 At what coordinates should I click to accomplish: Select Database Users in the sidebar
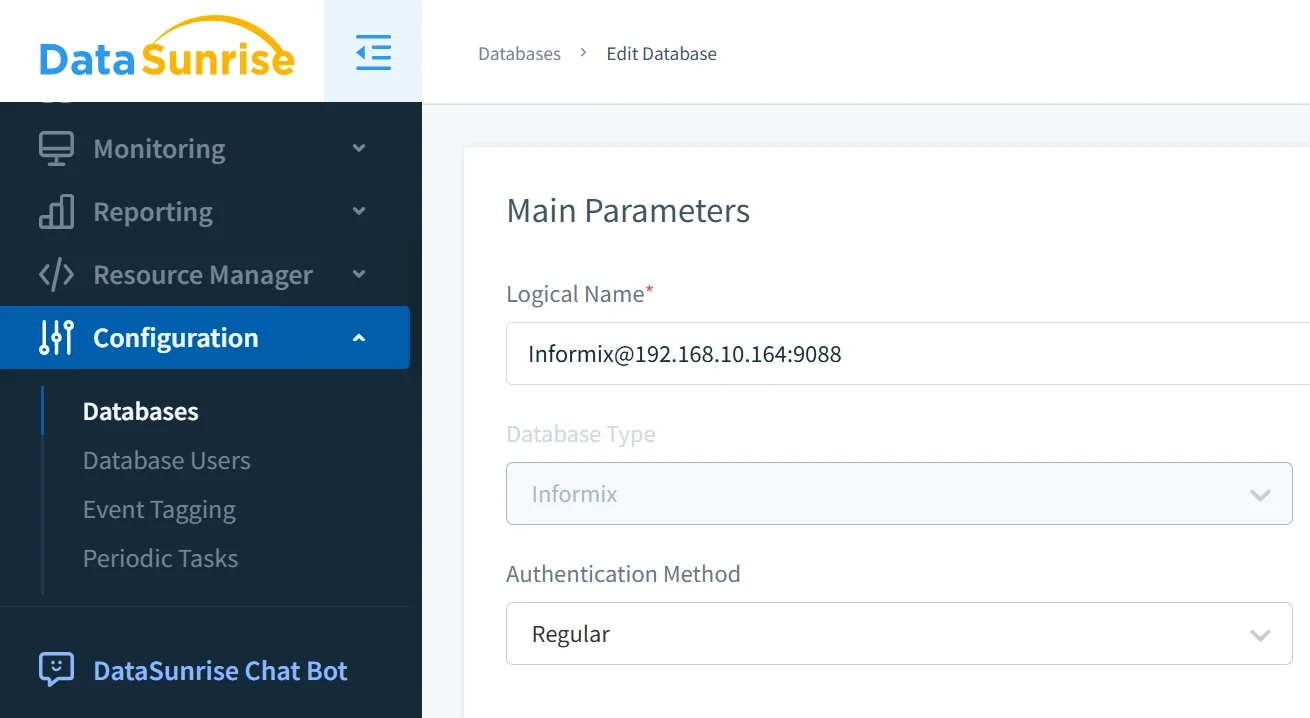tap(166, 460)
